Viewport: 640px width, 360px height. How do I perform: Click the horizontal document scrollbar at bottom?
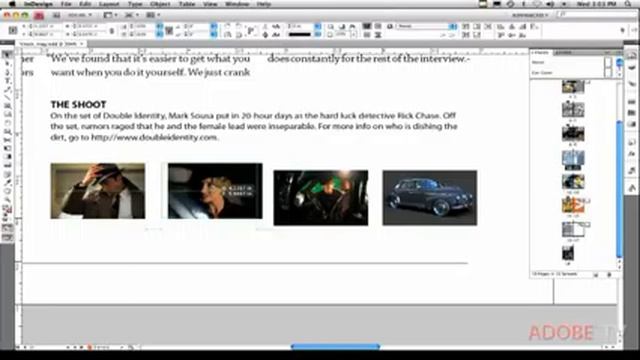[336, 347]
